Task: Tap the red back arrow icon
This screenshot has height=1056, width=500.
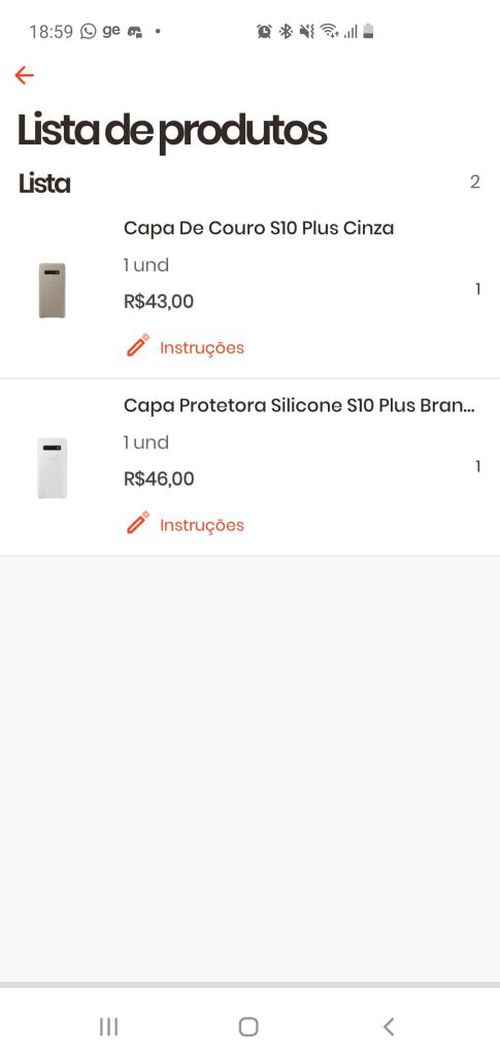Action: [24, 75]
